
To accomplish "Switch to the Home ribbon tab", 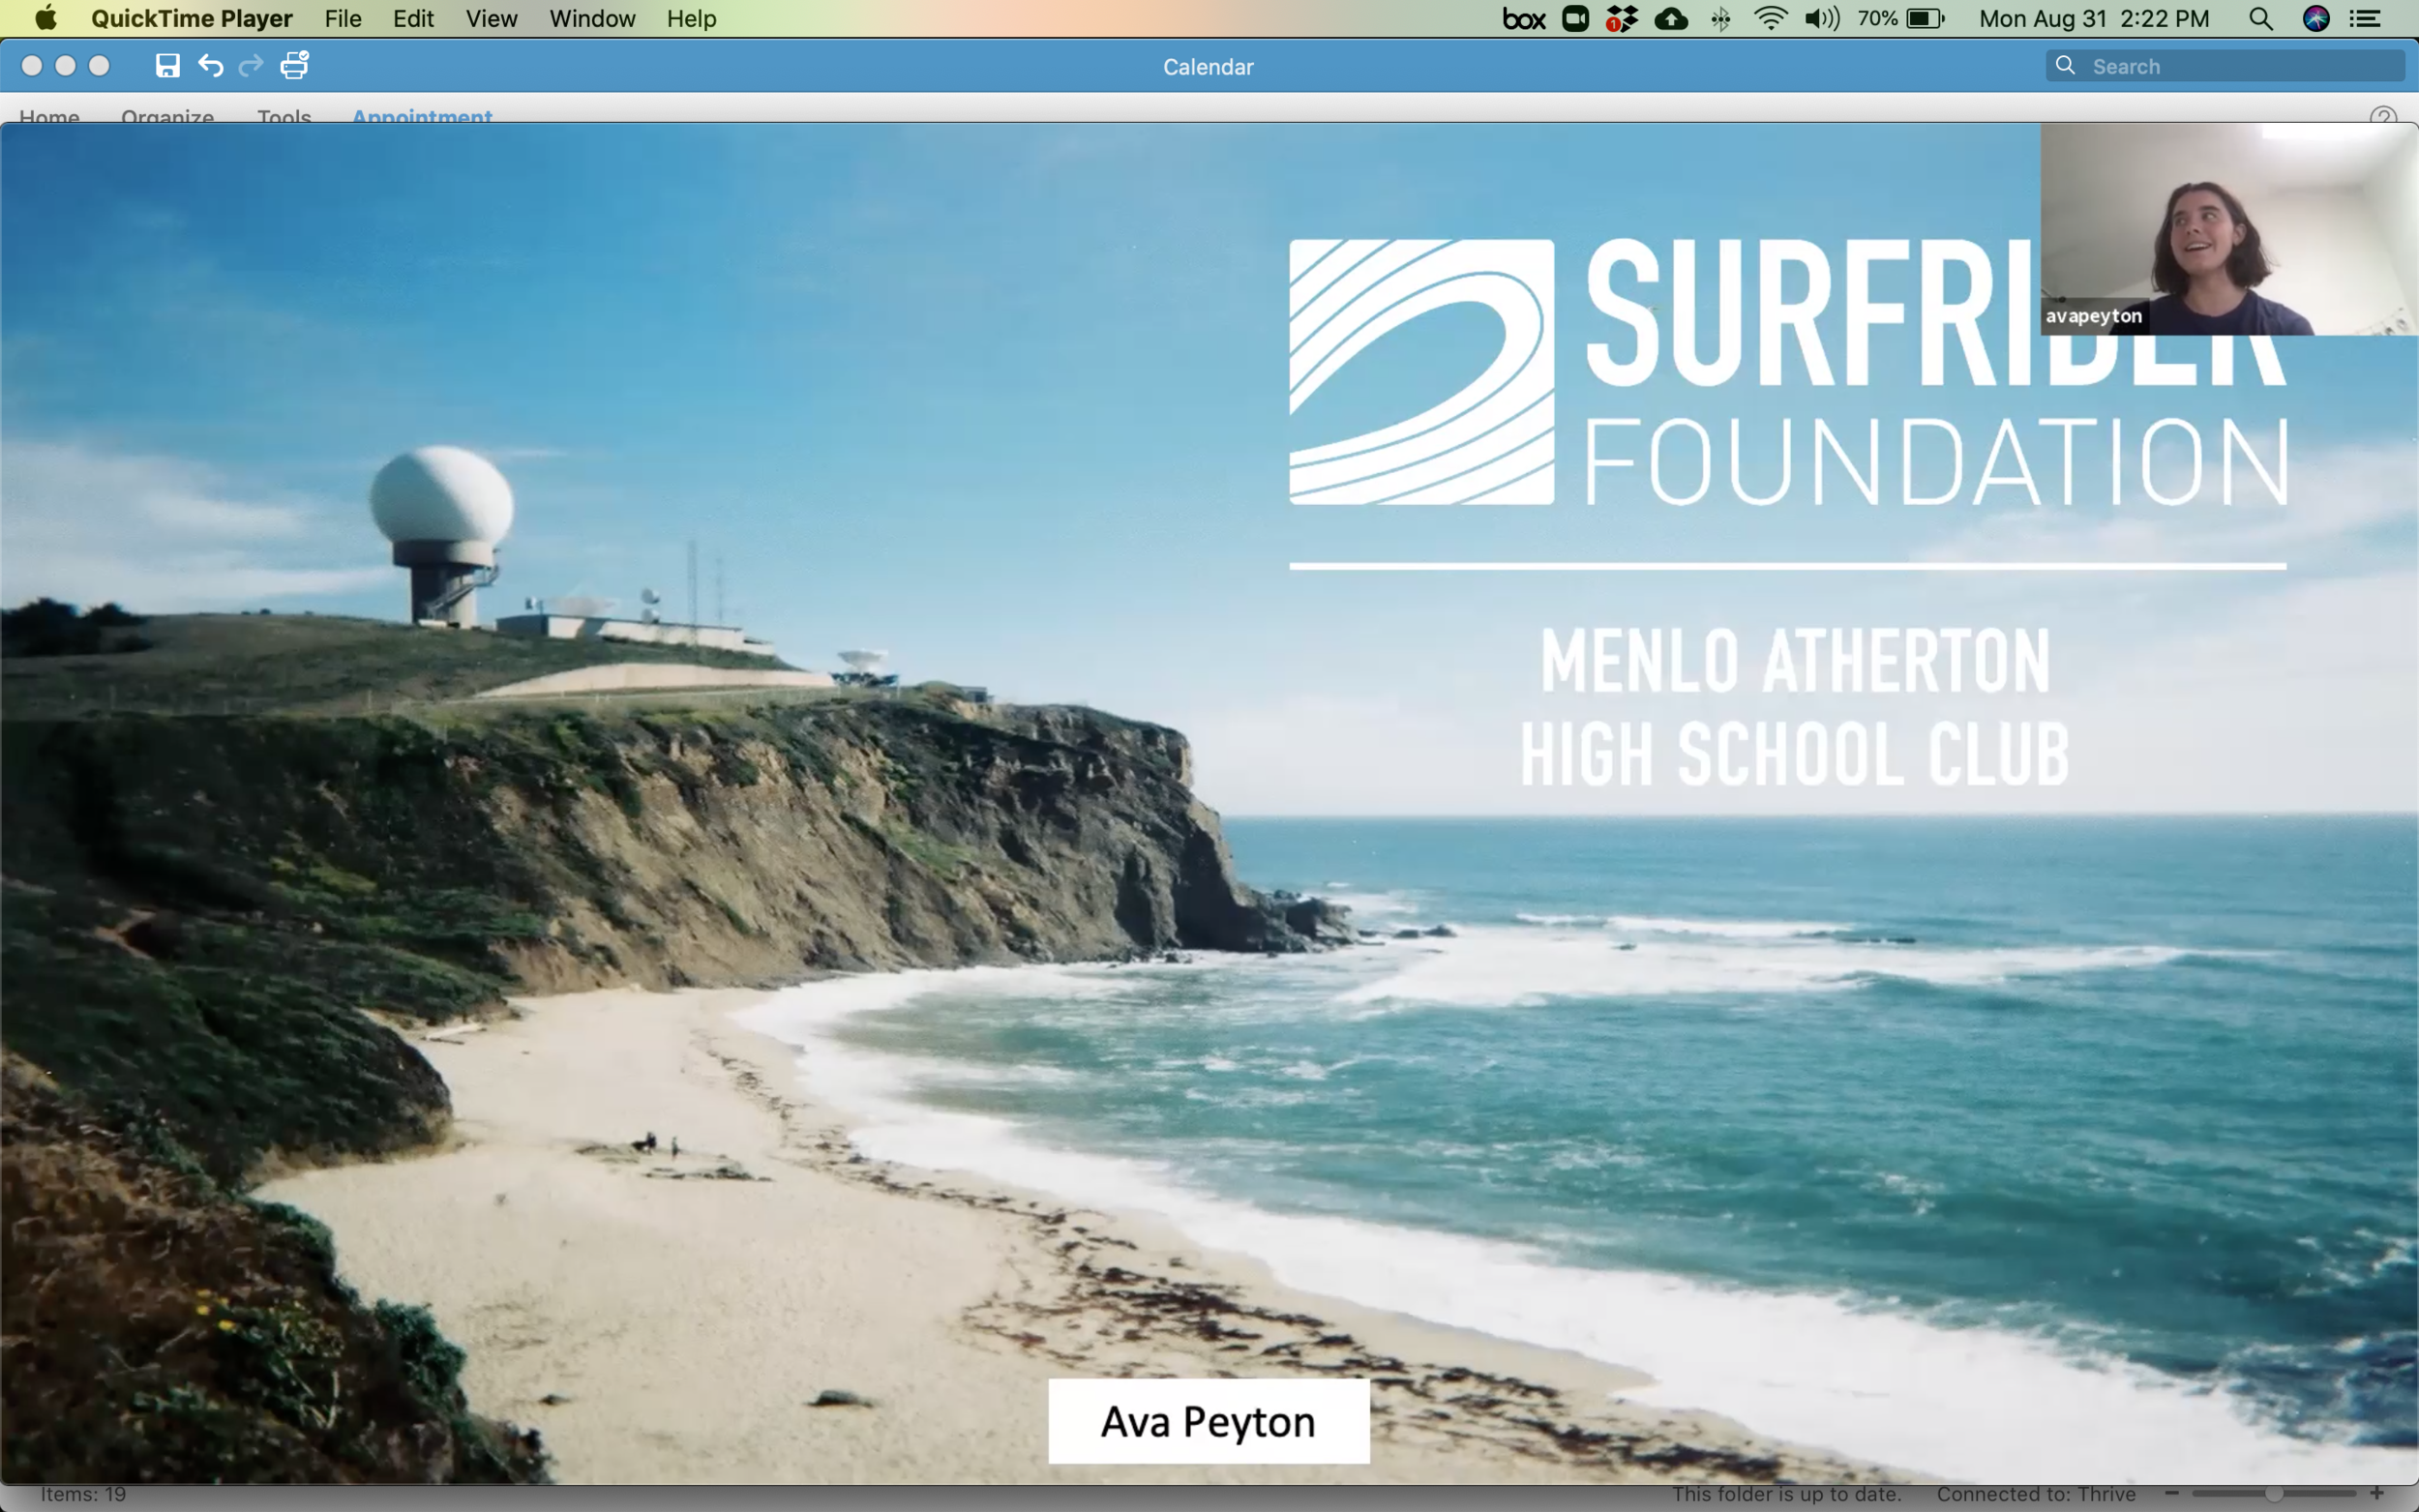I will 49,116.
